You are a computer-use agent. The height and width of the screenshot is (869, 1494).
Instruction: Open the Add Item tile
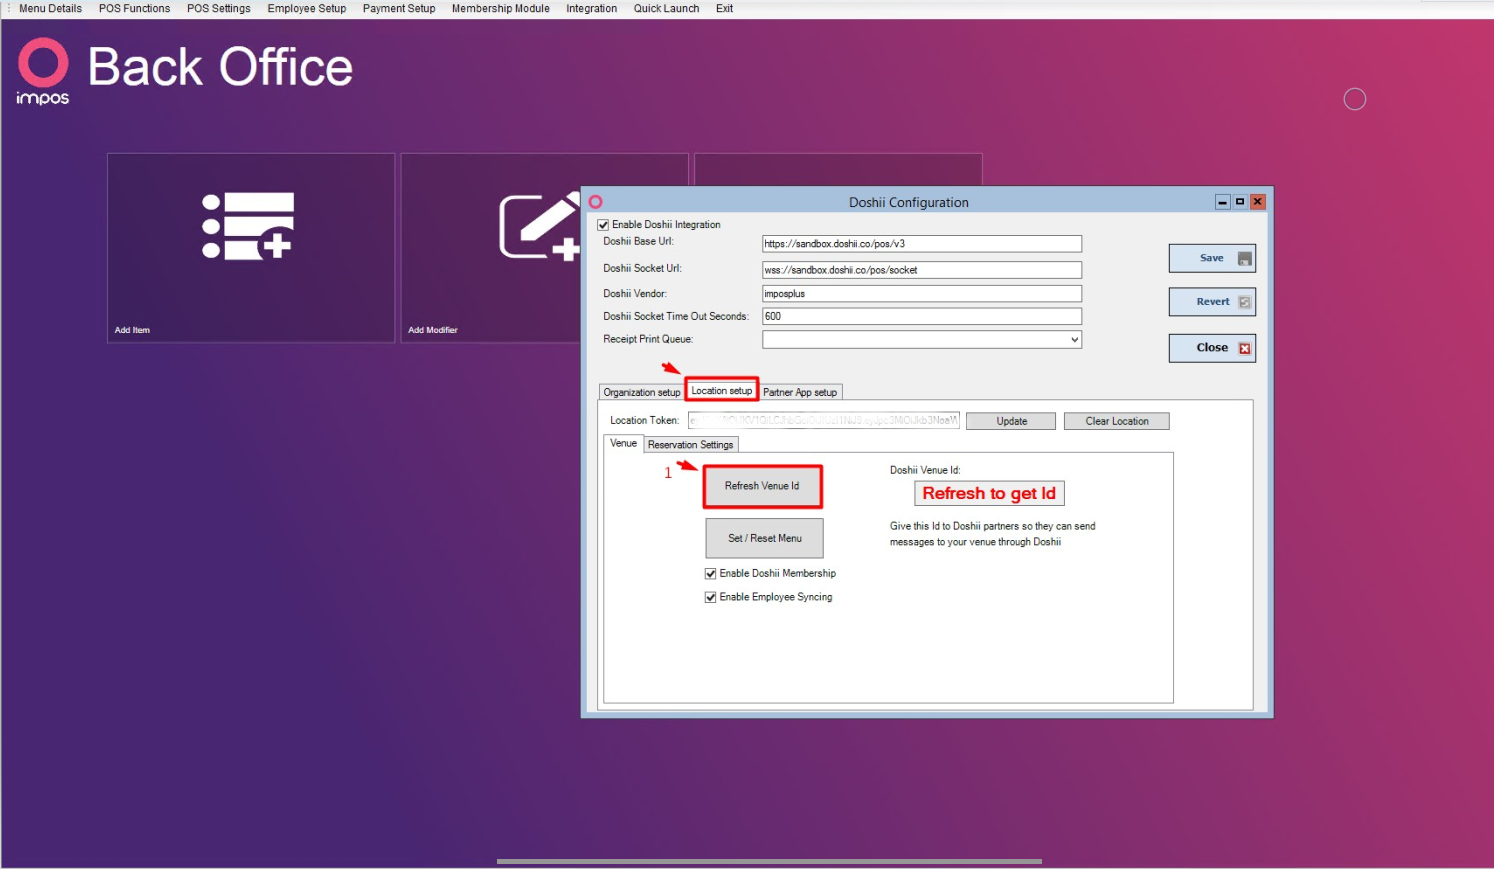point(251,248)
